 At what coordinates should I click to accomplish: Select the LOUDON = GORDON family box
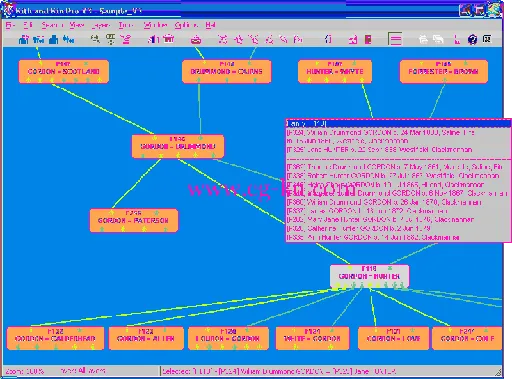pos(228,338)
